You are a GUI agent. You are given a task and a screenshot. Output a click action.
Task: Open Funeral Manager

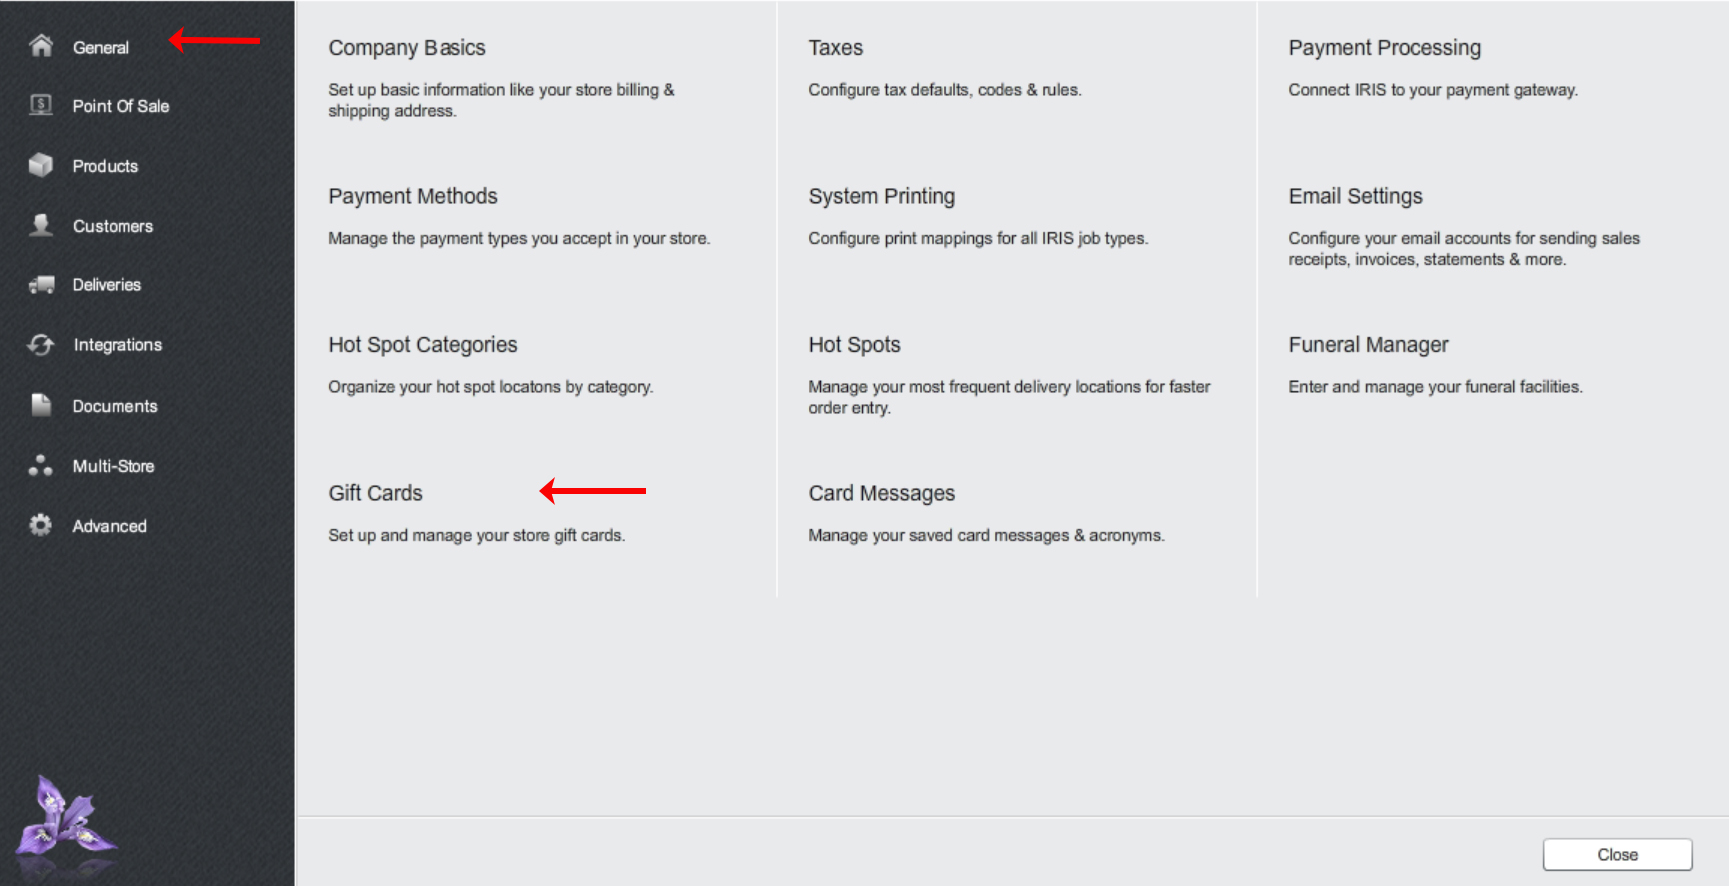(1369, 345)
